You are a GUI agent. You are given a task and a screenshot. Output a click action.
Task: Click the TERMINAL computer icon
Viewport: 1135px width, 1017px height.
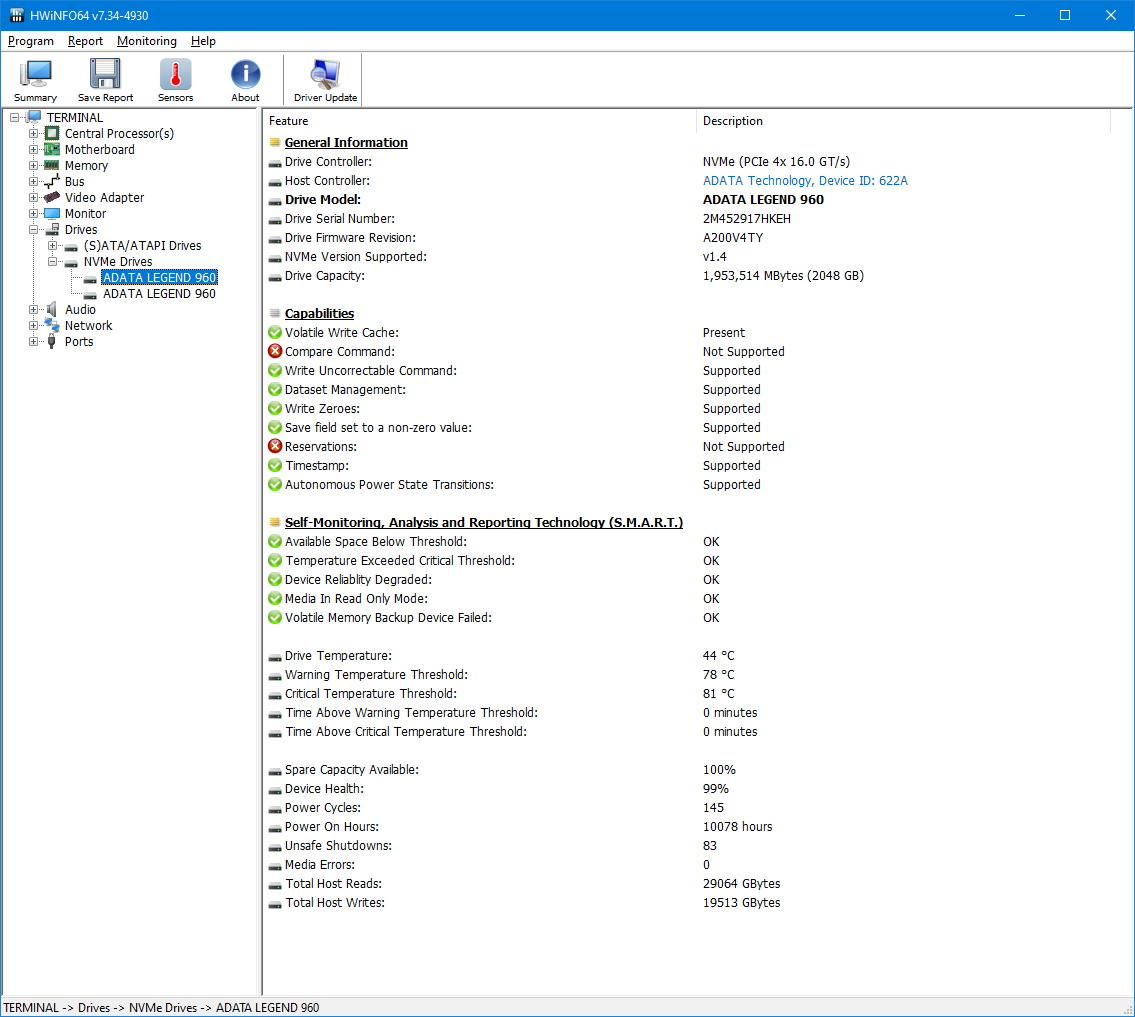[x=34, y=117]
